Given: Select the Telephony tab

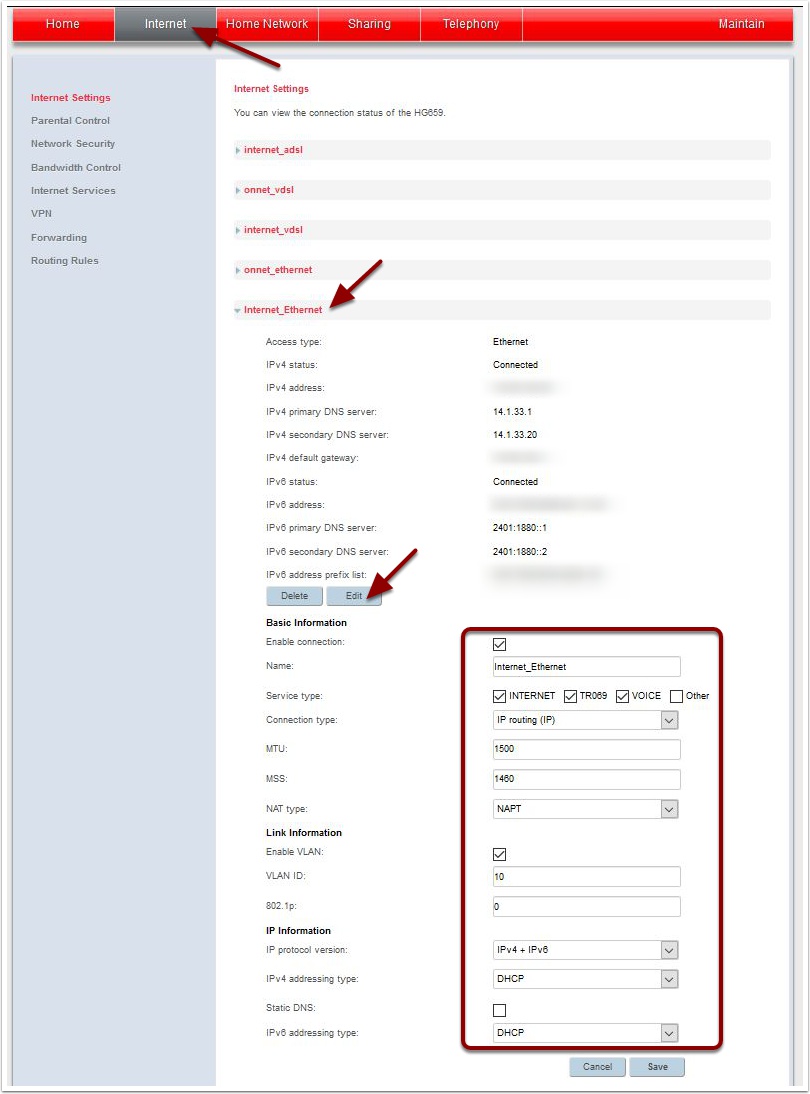Looking at the screenshot, I should (x=471, y=24).
